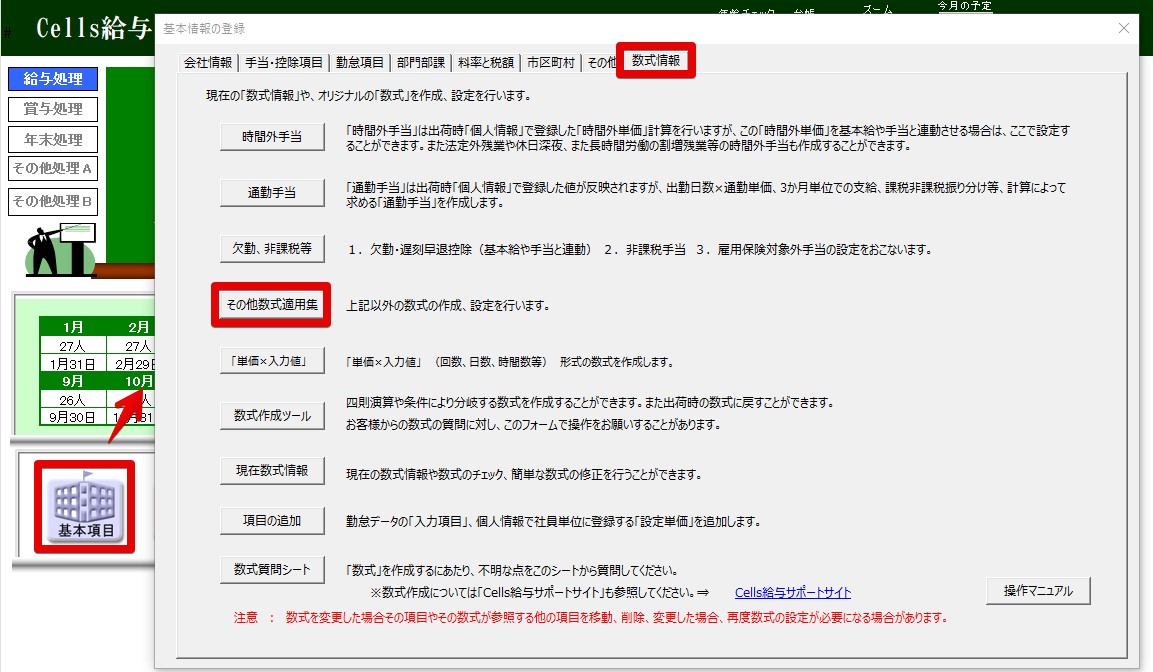Click the 現在数式情報 button
The width and height of the screenshot is (1153, 672).
(x=272, y=471)
